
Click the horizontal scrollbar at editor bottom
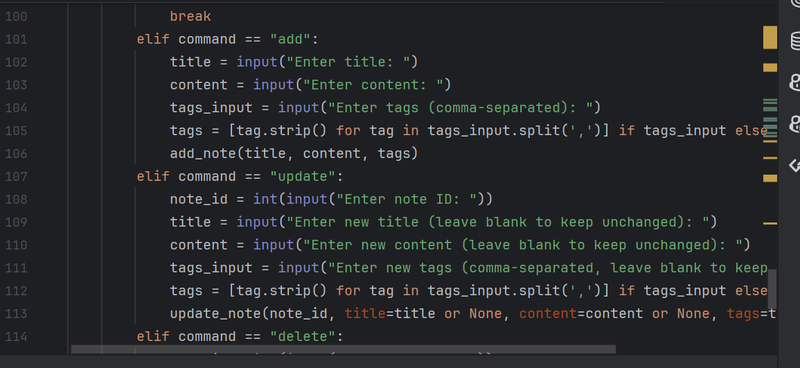coord(343,350)
